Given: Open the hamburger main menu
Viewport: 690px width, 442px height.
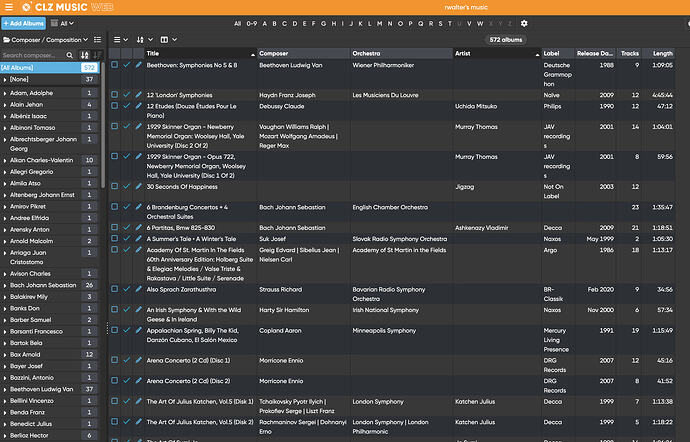Looking at the screenshot, I should tap(8, 7).
